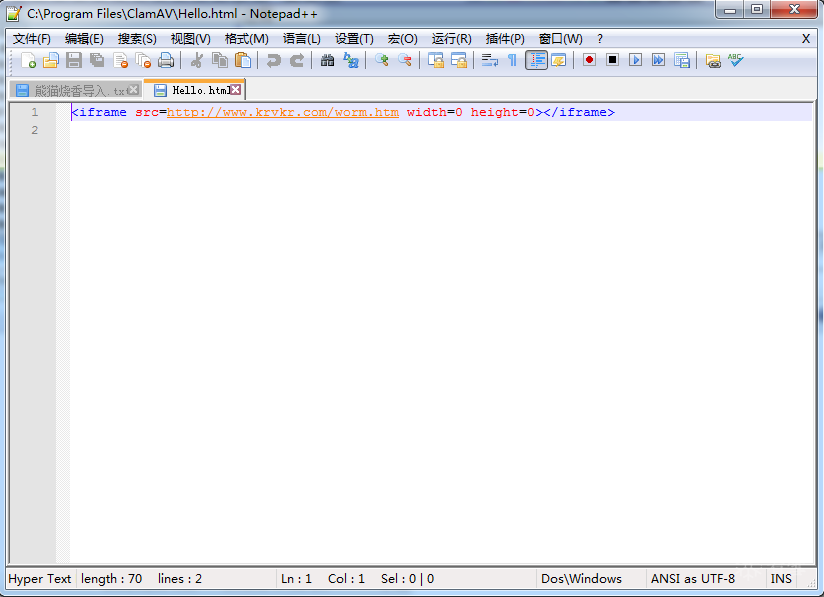Toggle synchronized vertical scrolling

click(x=436, y=60)
